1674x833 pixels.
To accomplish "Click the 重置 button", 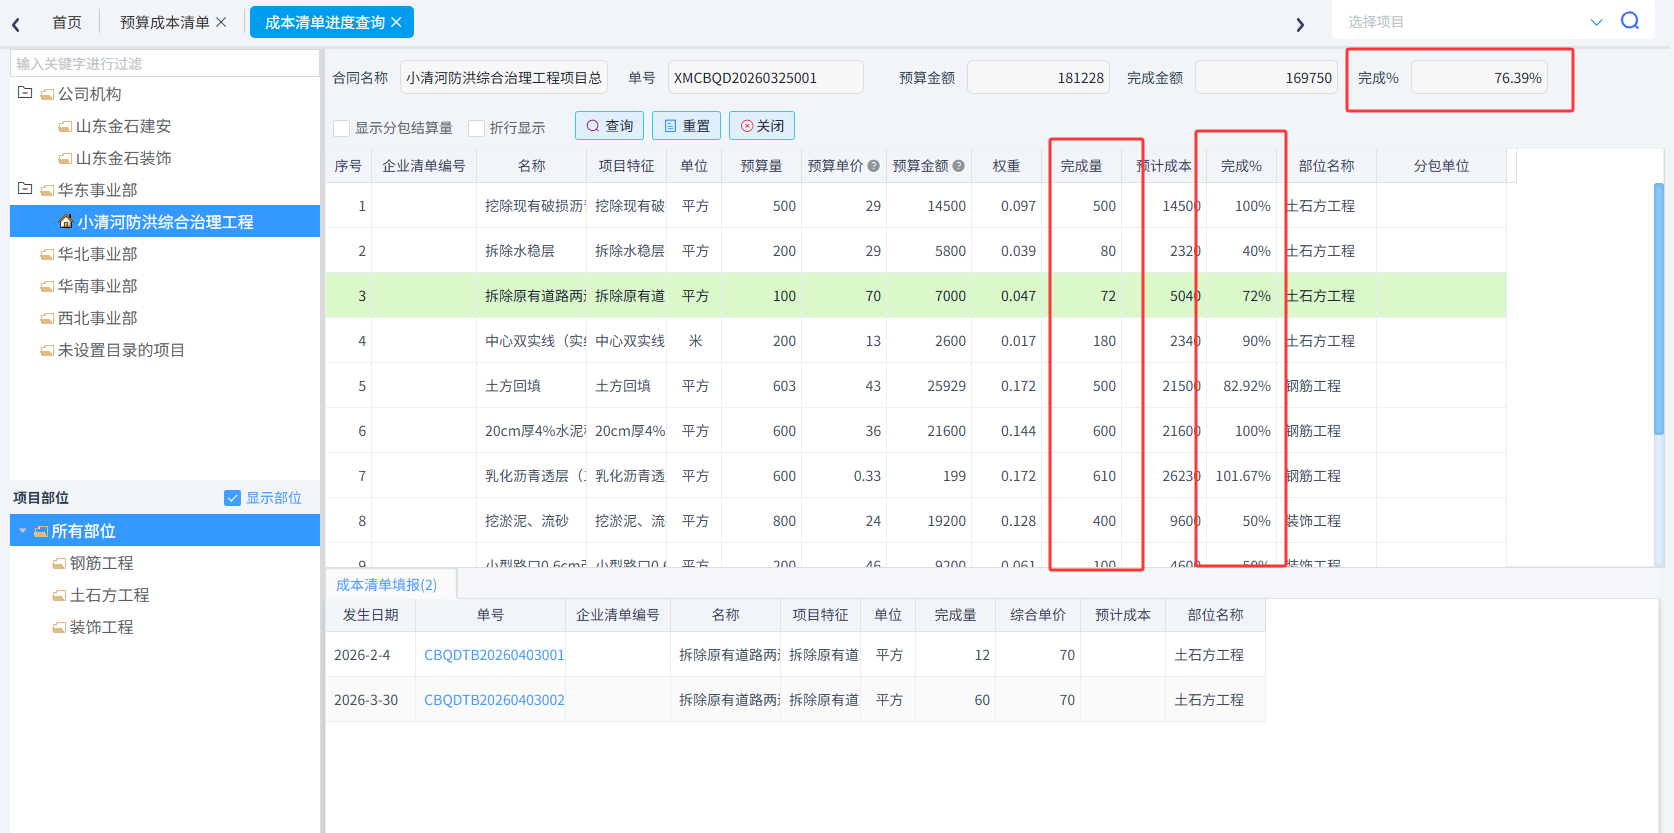I will point(686,126).
